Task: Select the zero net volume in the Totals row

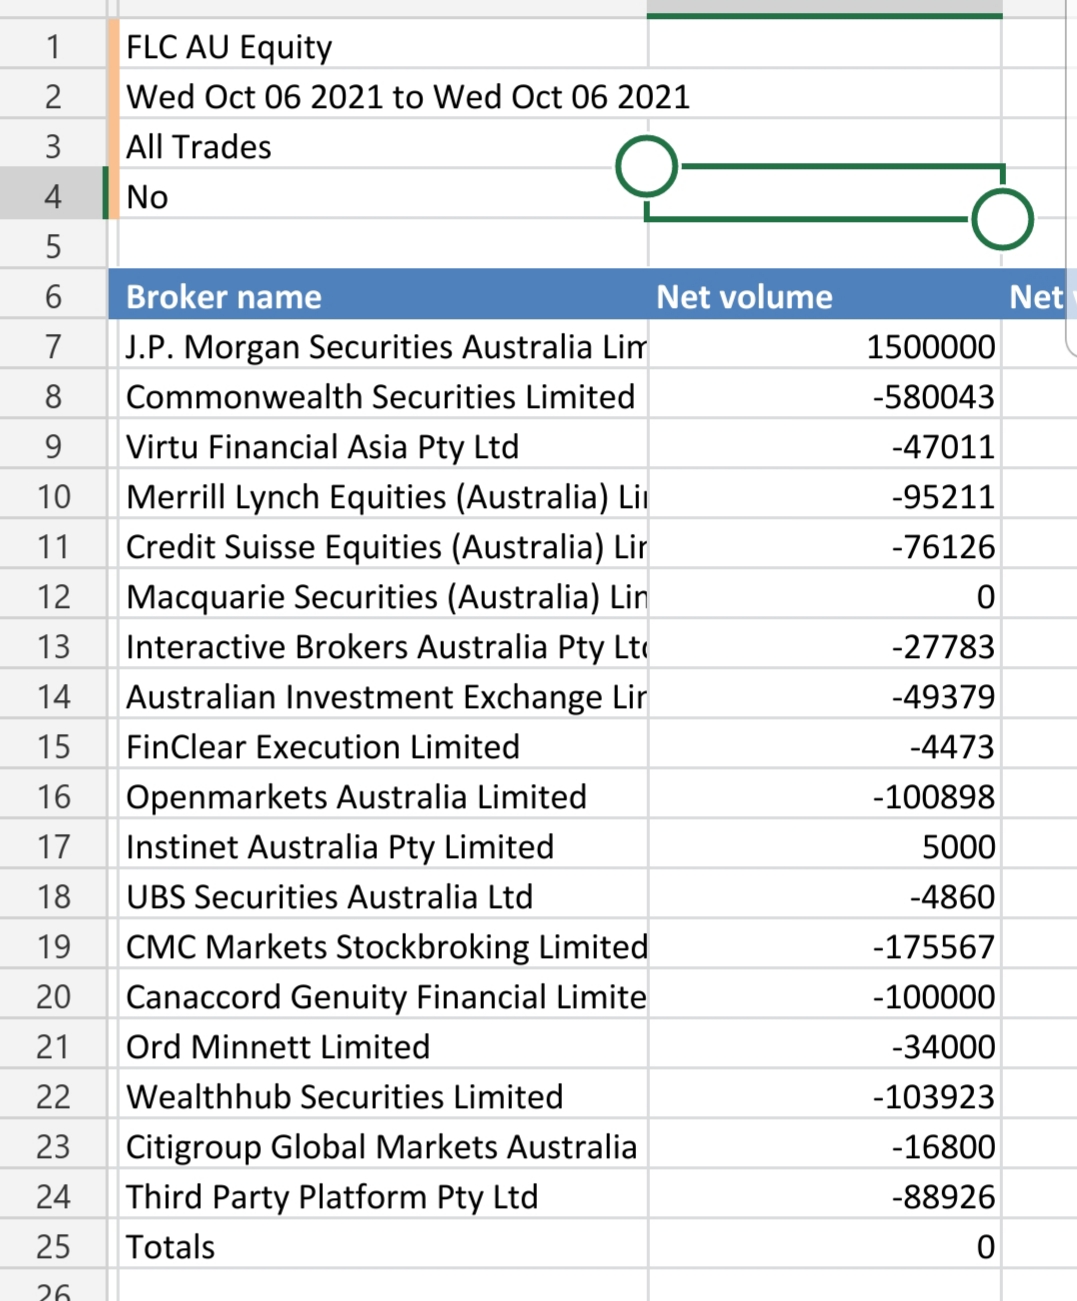Action: tap(824, 1246)
